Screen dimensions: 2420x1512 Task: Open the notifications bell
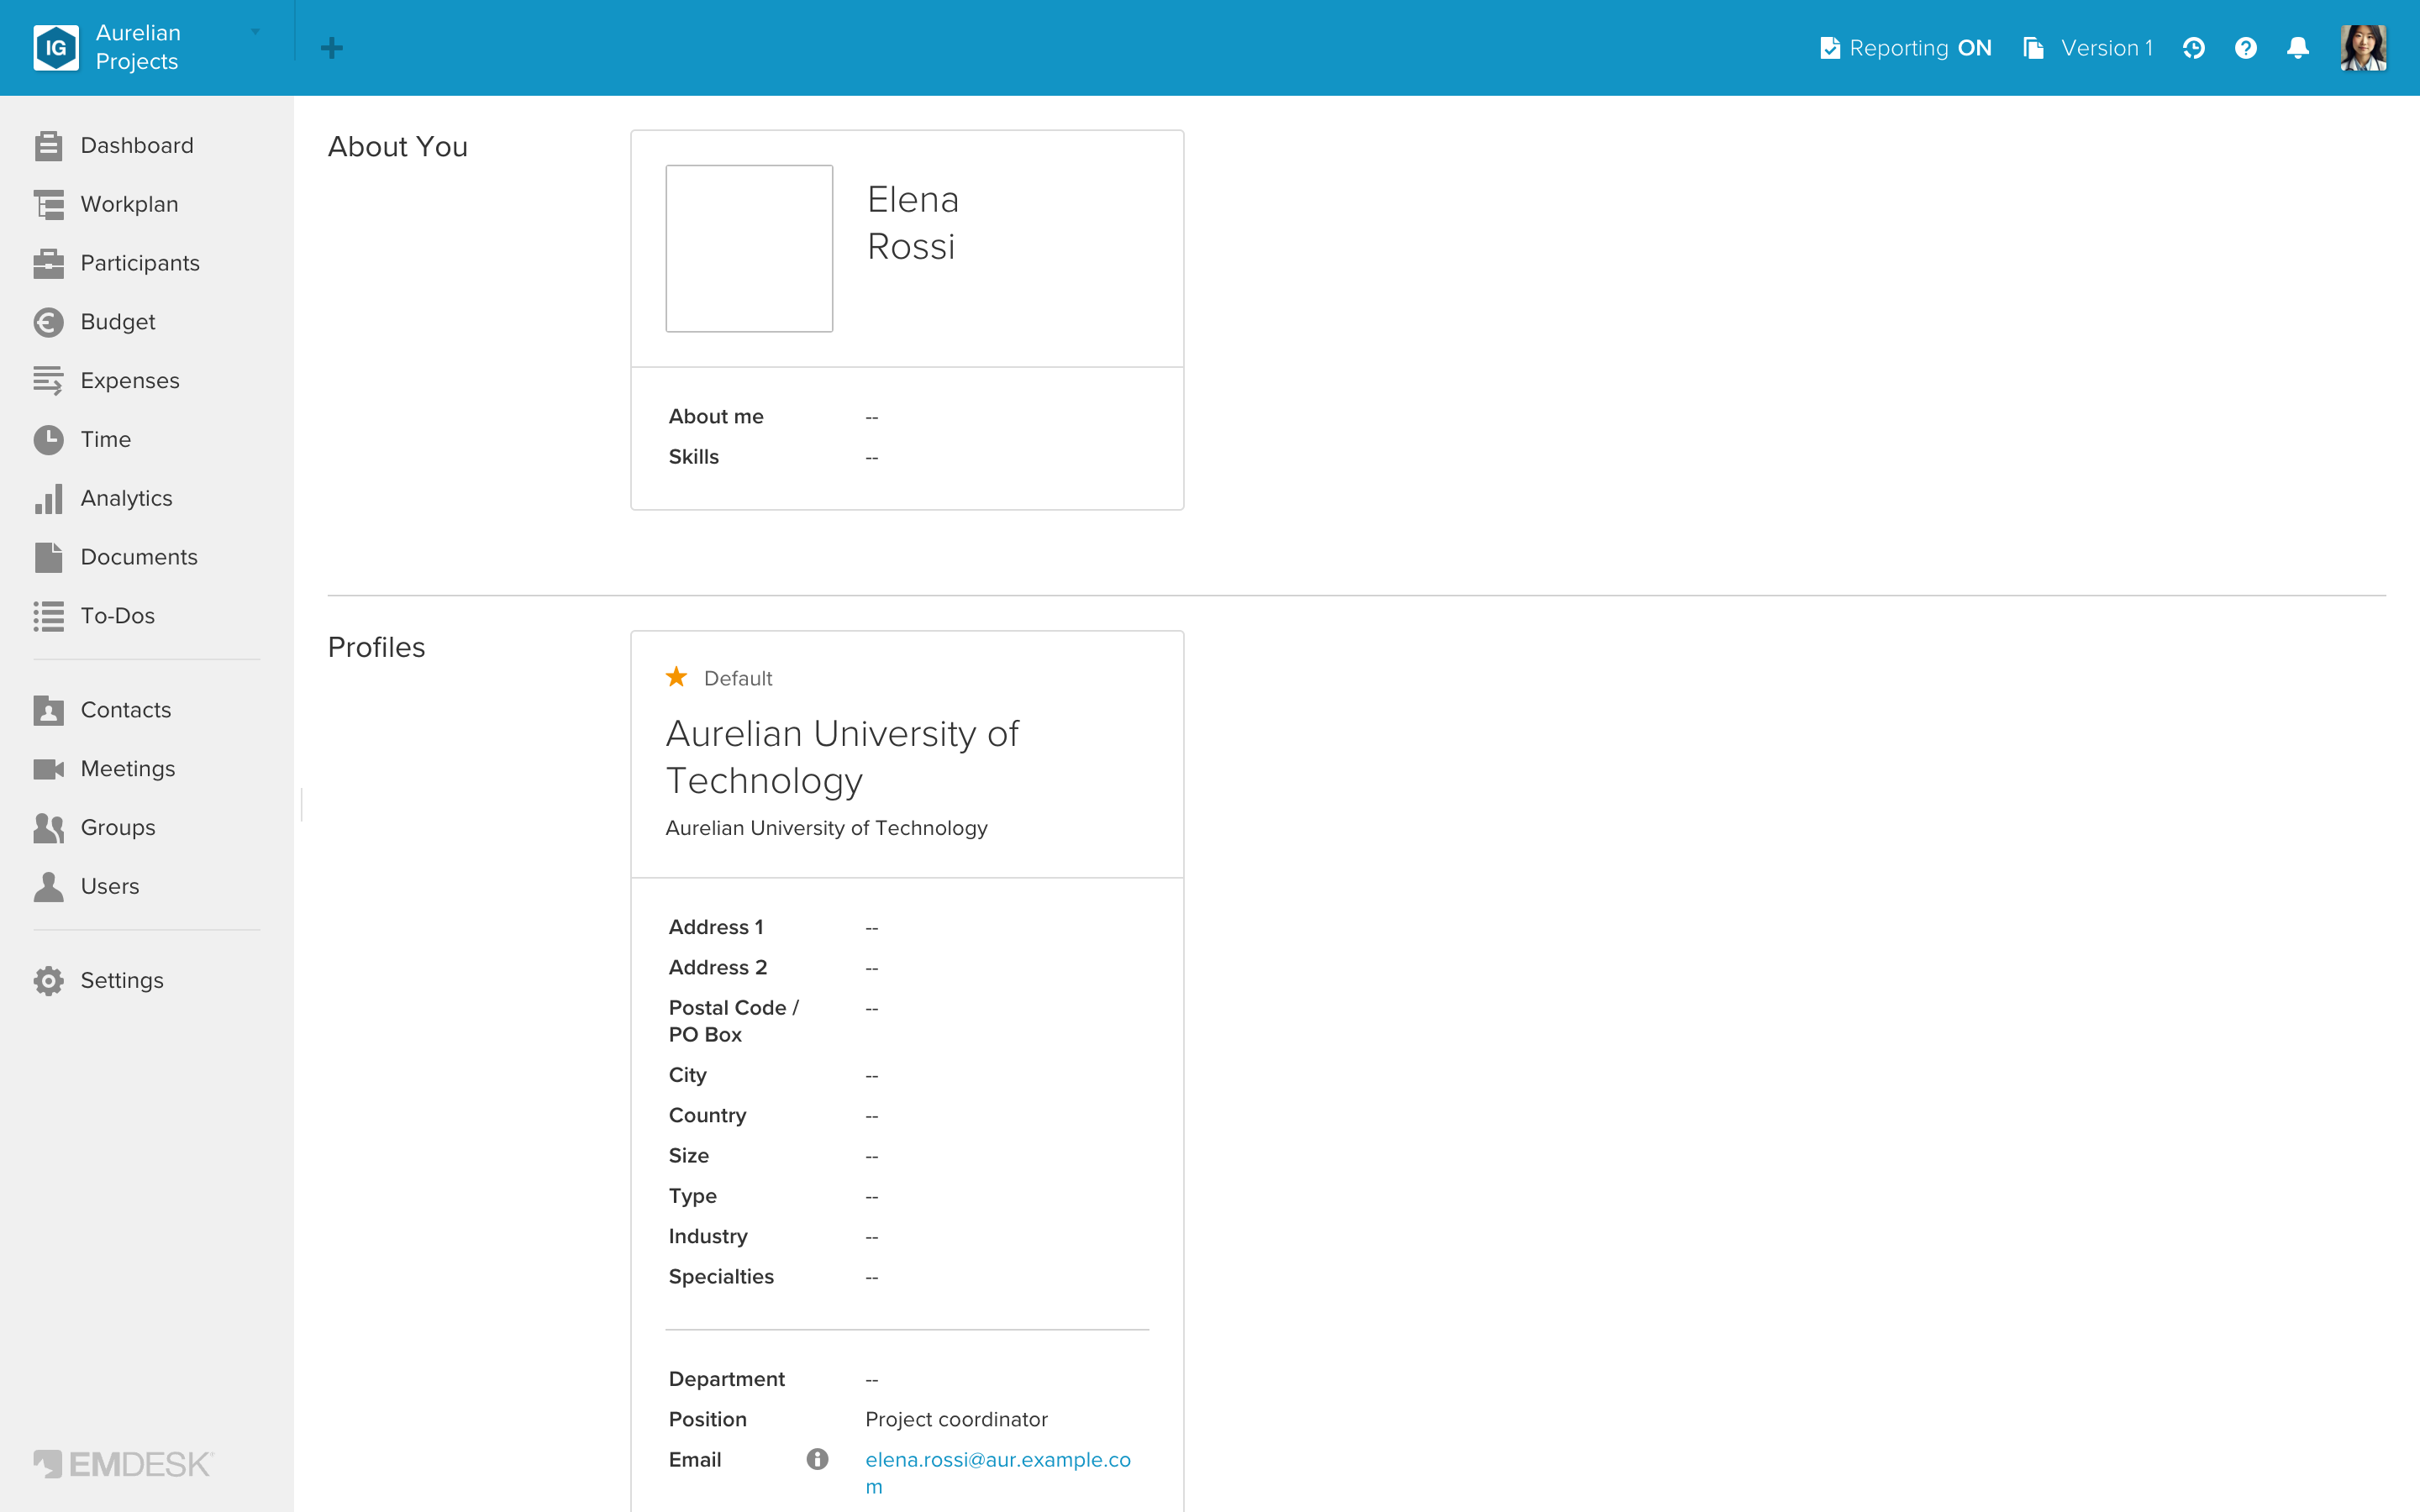(x=2298, y=48)
